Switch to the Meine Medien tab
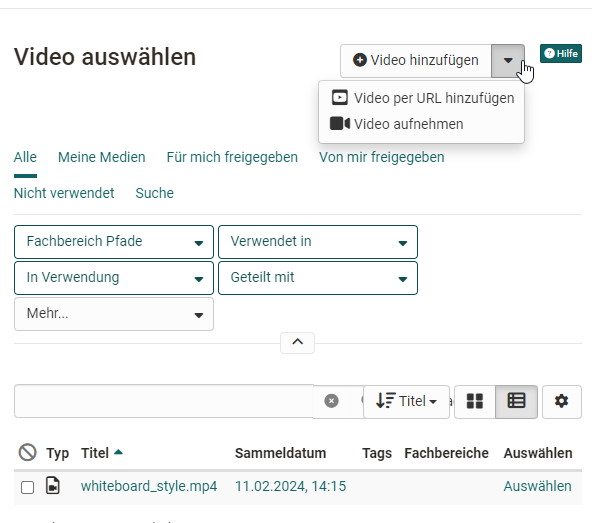Viewport: 592px width, 523px height. pos(102,157)
